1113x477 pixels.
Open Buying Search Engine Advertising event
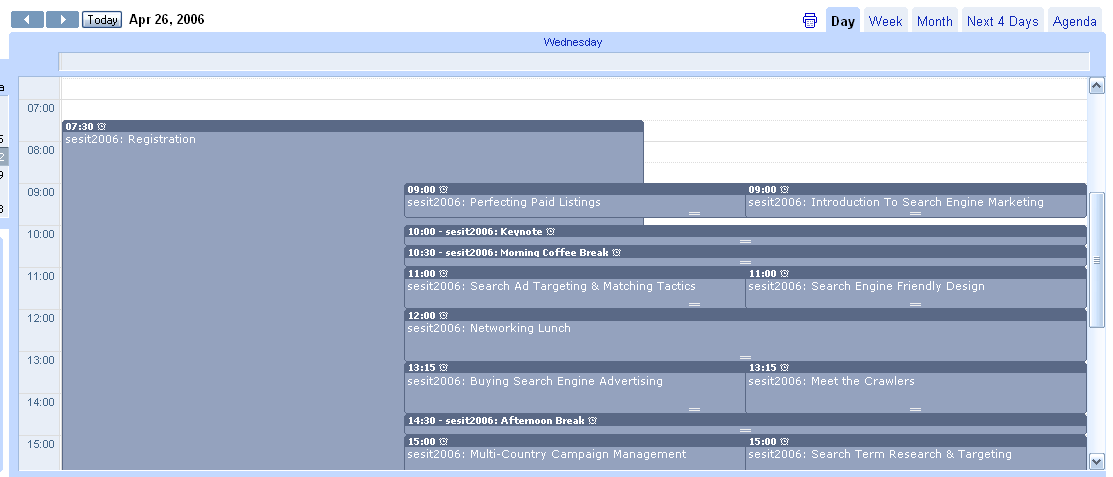(535, 381)
